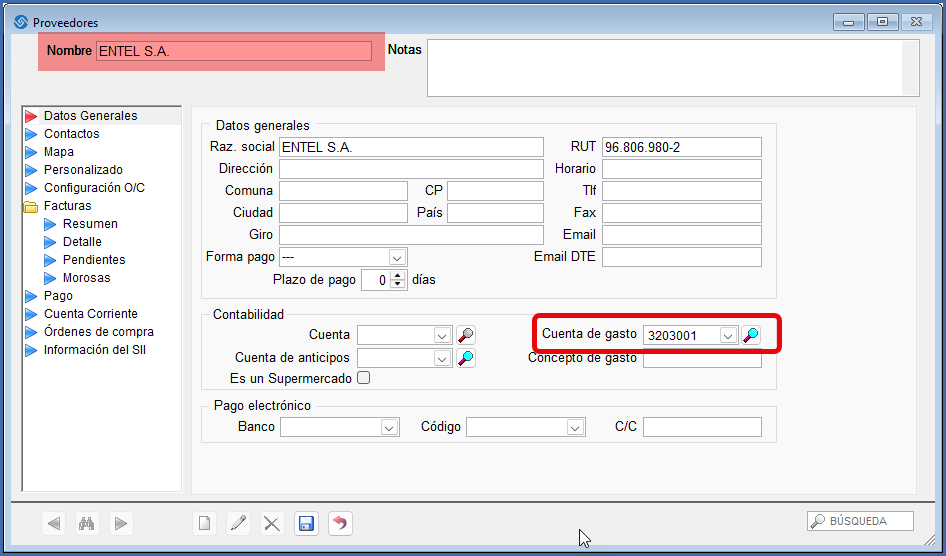Open Configuración O/C section
The height and width of the screenshot is (556, 946).
(94, 188)
